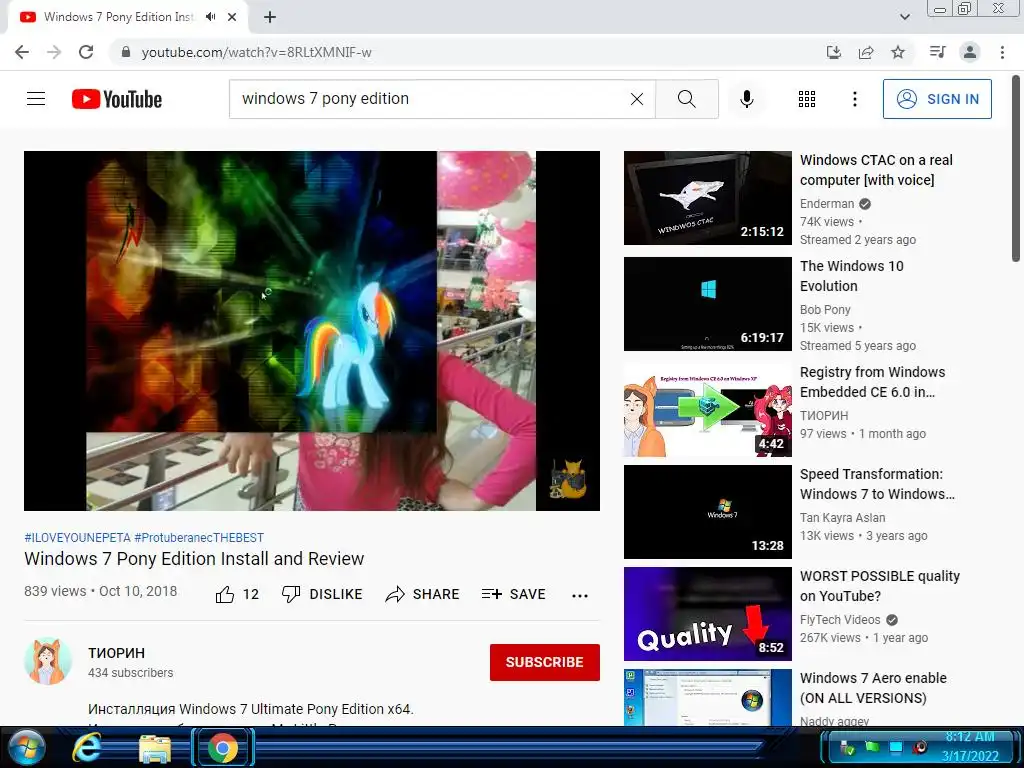Screen dimensions: 1024x768
Task: Open Registry from Windows Embedded CE thumbnail
Action: pos(707,409)
